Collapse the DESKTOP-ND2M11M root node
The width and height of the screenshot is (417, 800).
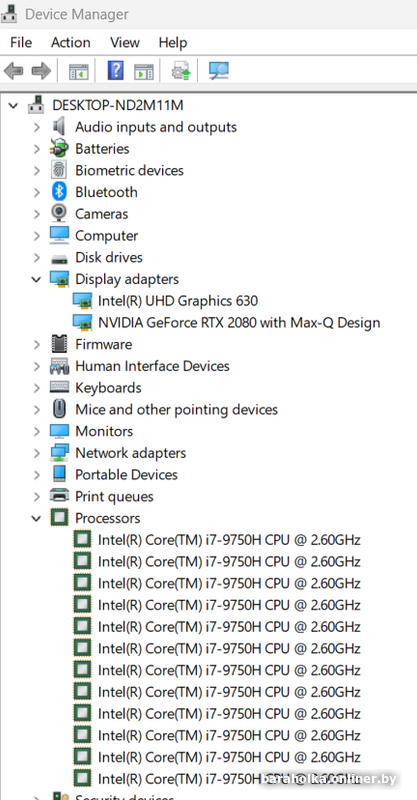pyautogui.click(x=13, y=106)
